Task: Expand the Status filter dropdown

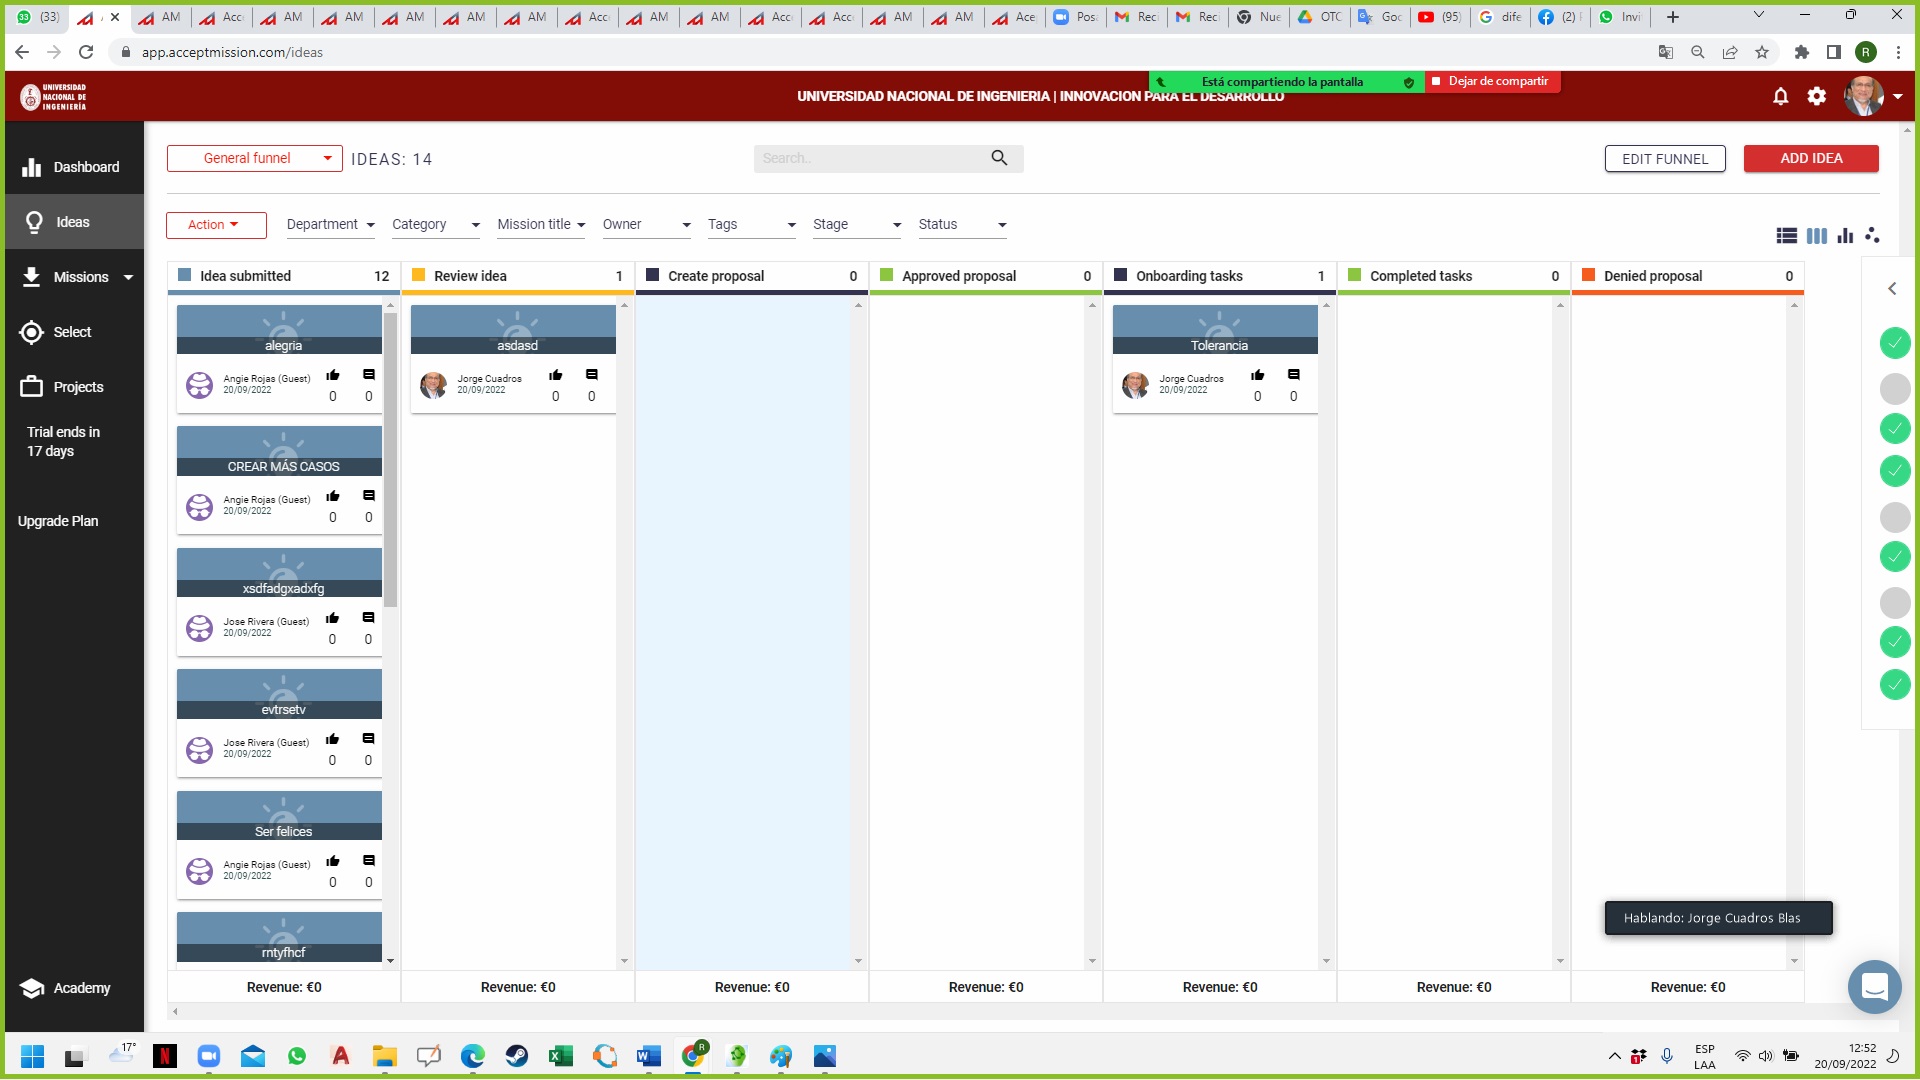Action: [x=962, y=225]
